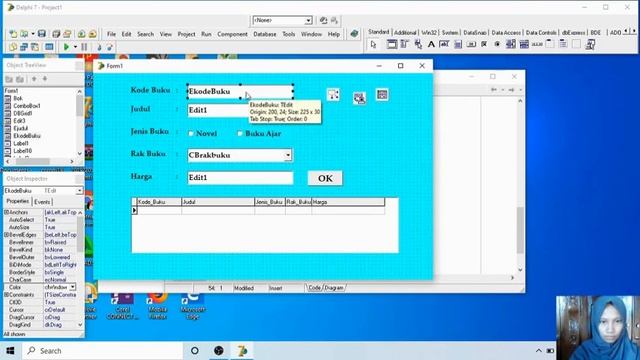The height and width of the screenshot is (360, 640).
Task: Click the New Items toolbar icon
Action: [x=13, y=34]
